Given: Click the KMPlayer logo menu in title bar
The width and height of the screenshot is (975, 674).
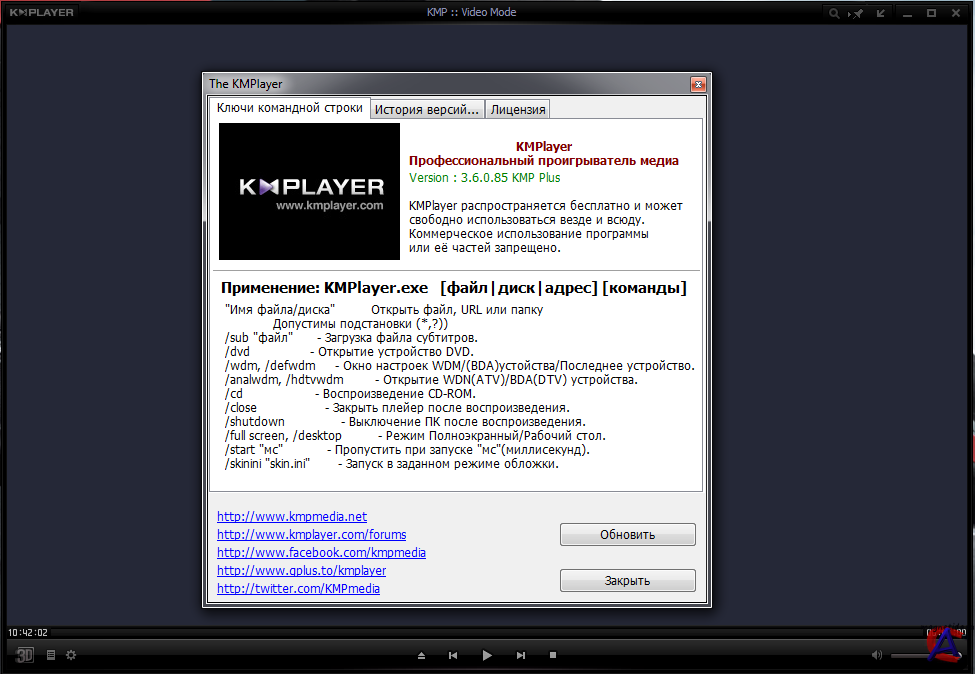Looking at the screenshot, I should [42, 12].
